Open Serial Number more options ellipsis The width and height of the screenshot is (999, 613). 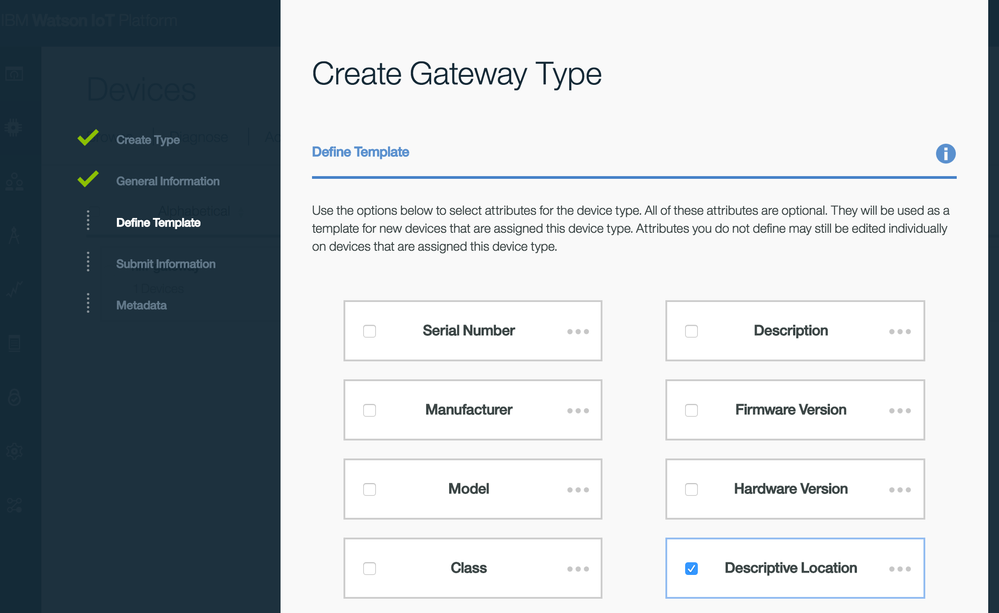(578, 331)
